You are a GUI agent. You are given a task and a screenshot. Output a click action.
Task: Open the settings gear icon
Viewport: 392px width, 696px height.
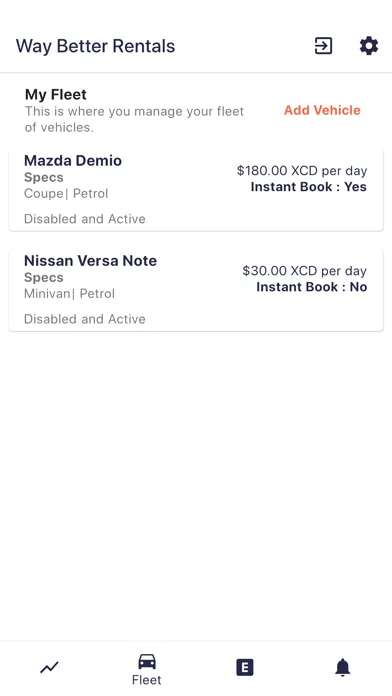coord(368,46)
